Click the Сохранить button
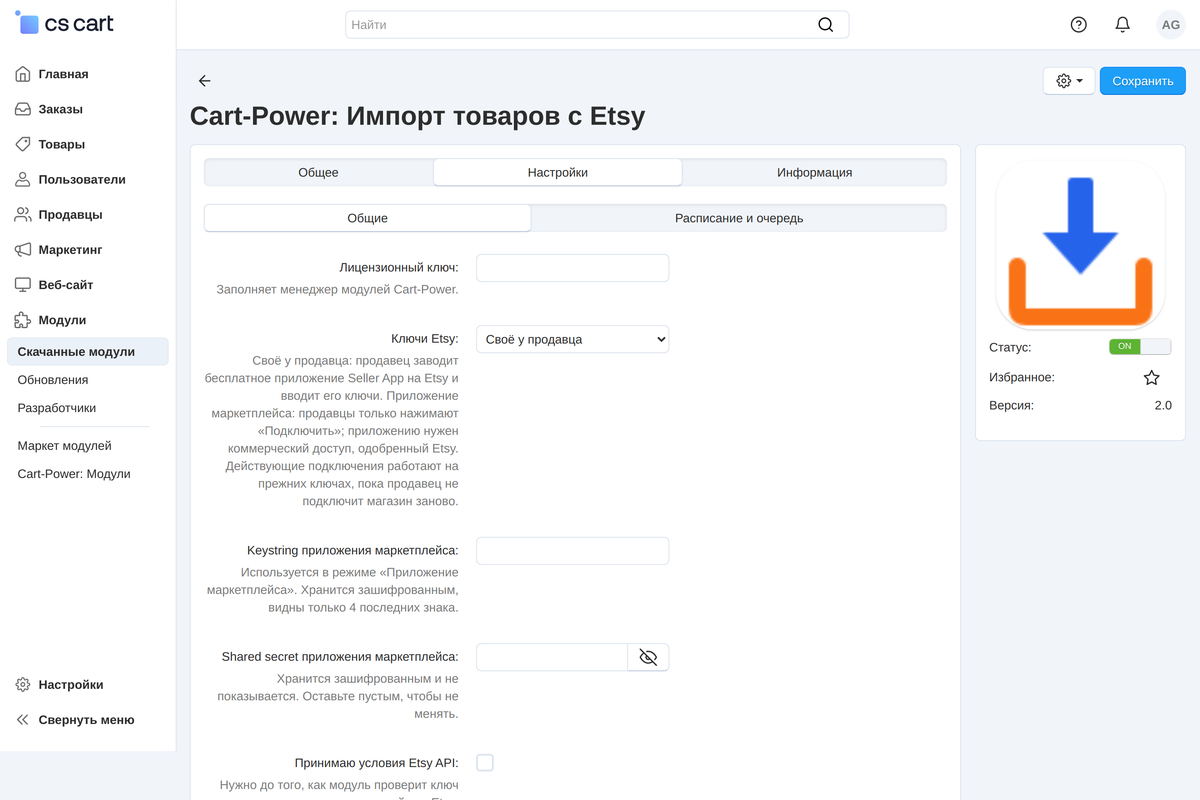Screen dimensions: 1200x800 point(1143,81)
